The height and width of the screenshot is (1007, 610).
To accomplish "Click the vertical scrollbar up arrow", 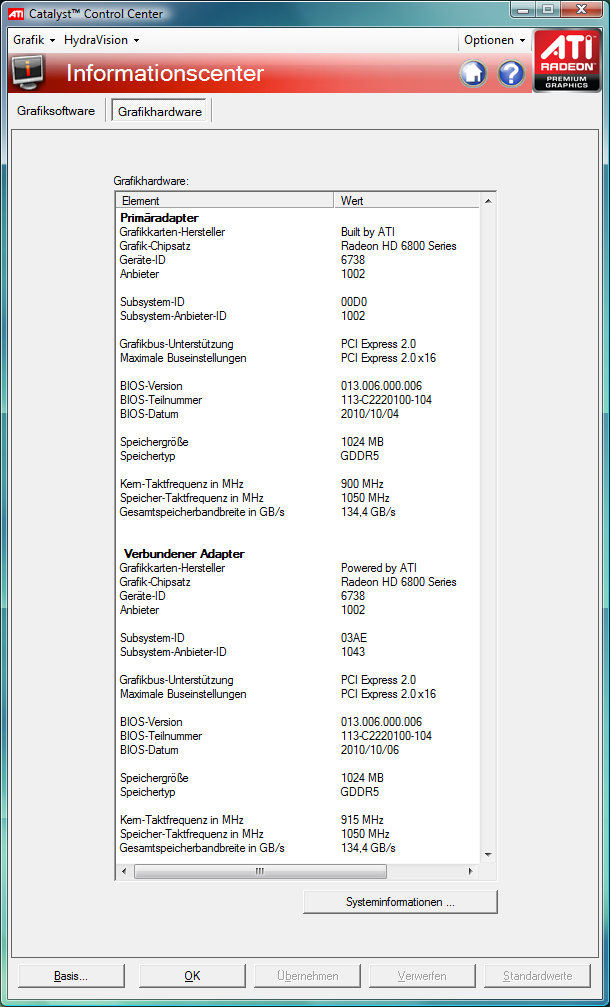I will pos(488,201).
